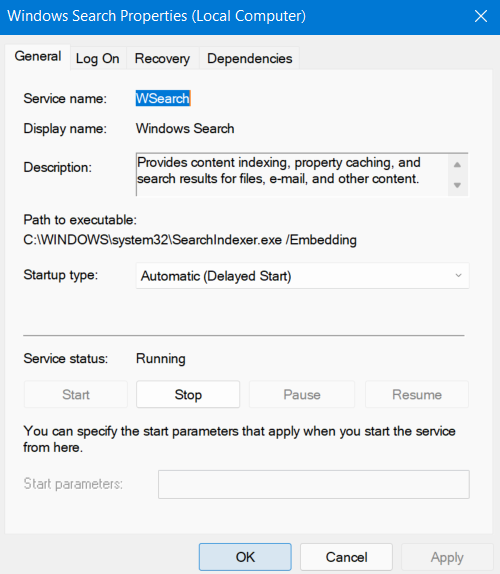Stop the Windows Search service
This screenshot has width=500, height=574.
click(x=188, y=395)
